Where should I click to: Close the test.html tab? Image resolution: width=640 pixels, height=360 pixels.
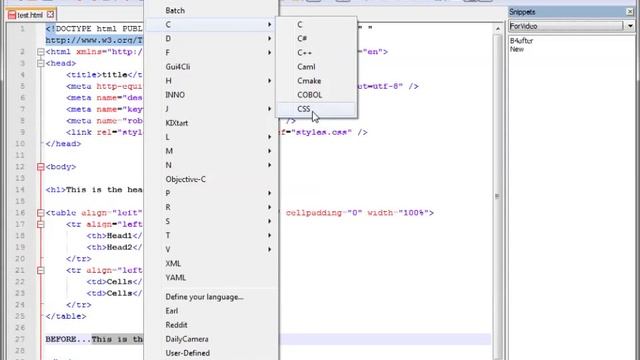[50, 15]
